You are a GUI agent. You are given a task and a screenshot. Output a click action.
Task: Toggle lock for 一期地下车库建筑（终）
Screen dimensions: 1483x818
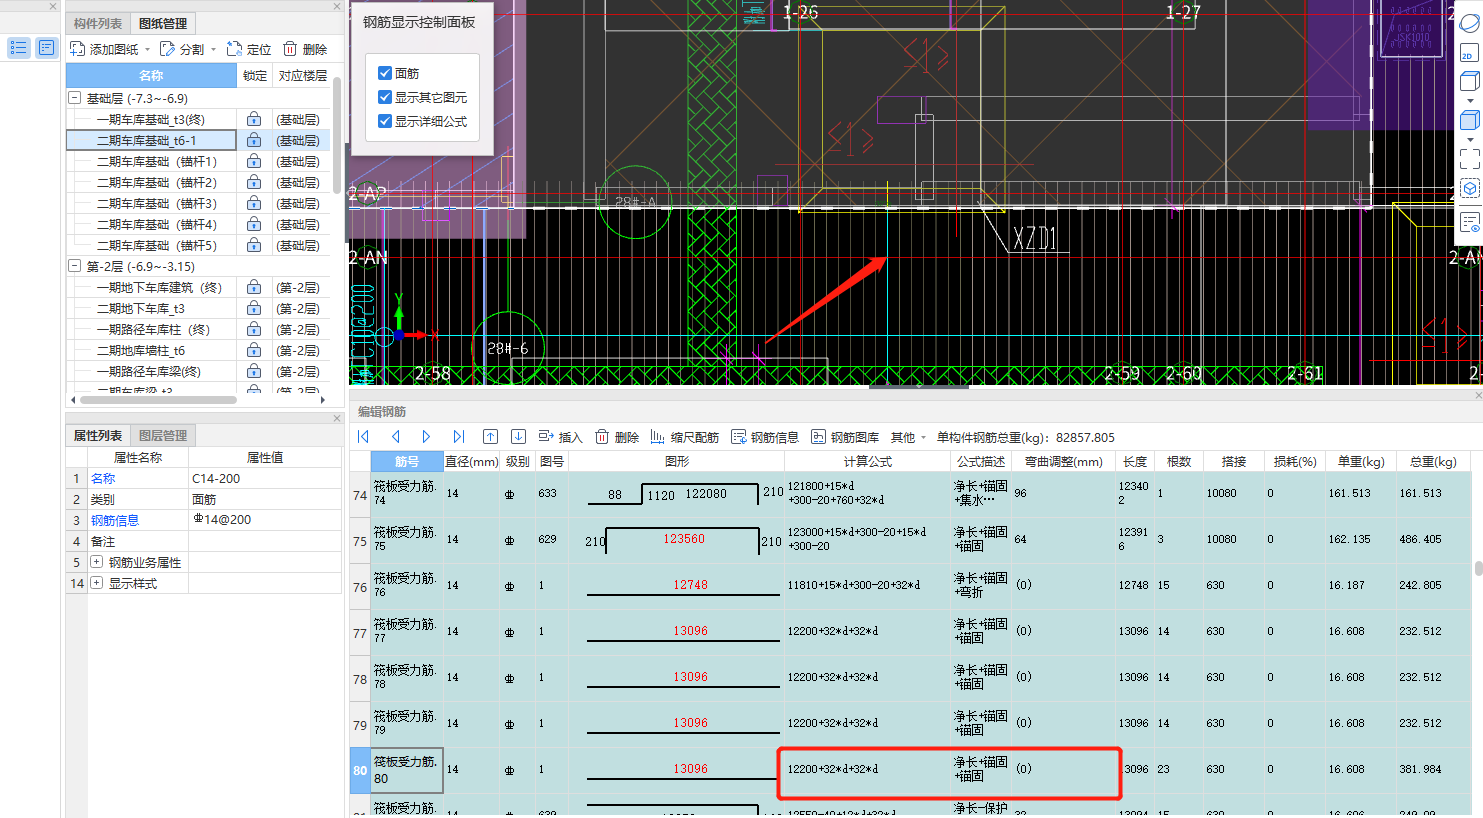pyautogui.click(x=254, y=287)
